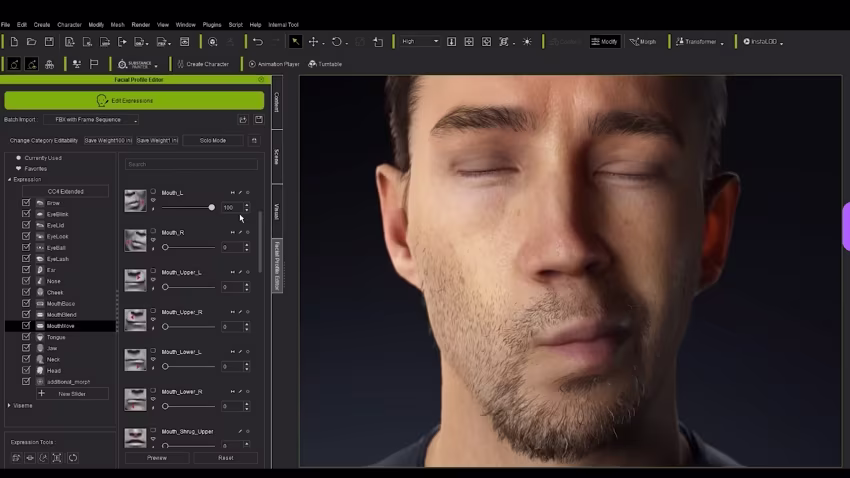This screenshot has width=850, height=478.
Task: Save project with floppy icon
Action: 49,42
